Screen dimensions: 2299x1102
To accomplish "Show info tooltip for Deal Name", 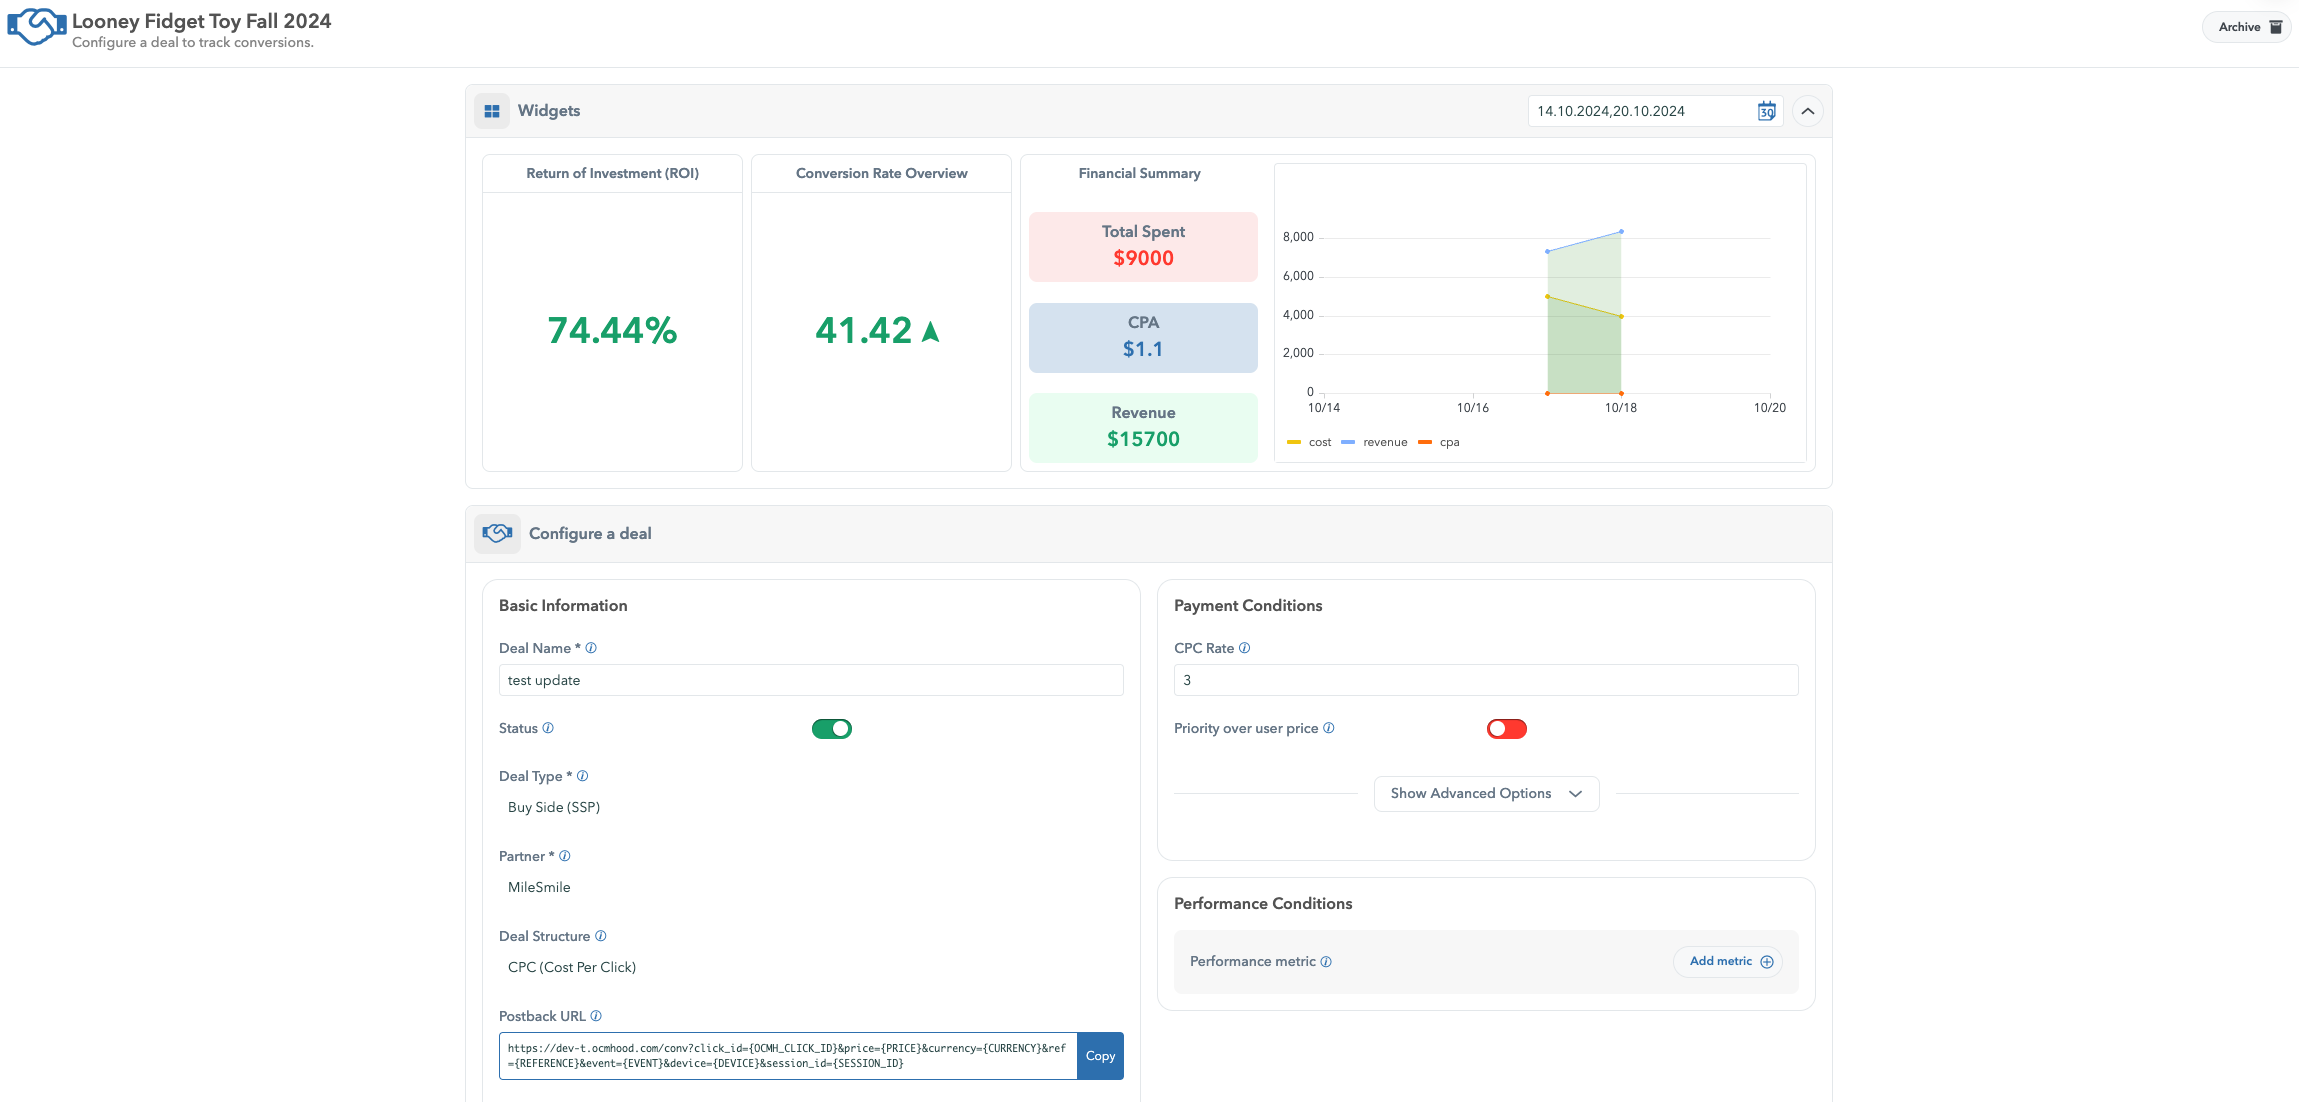I will [x=591, y=648].
